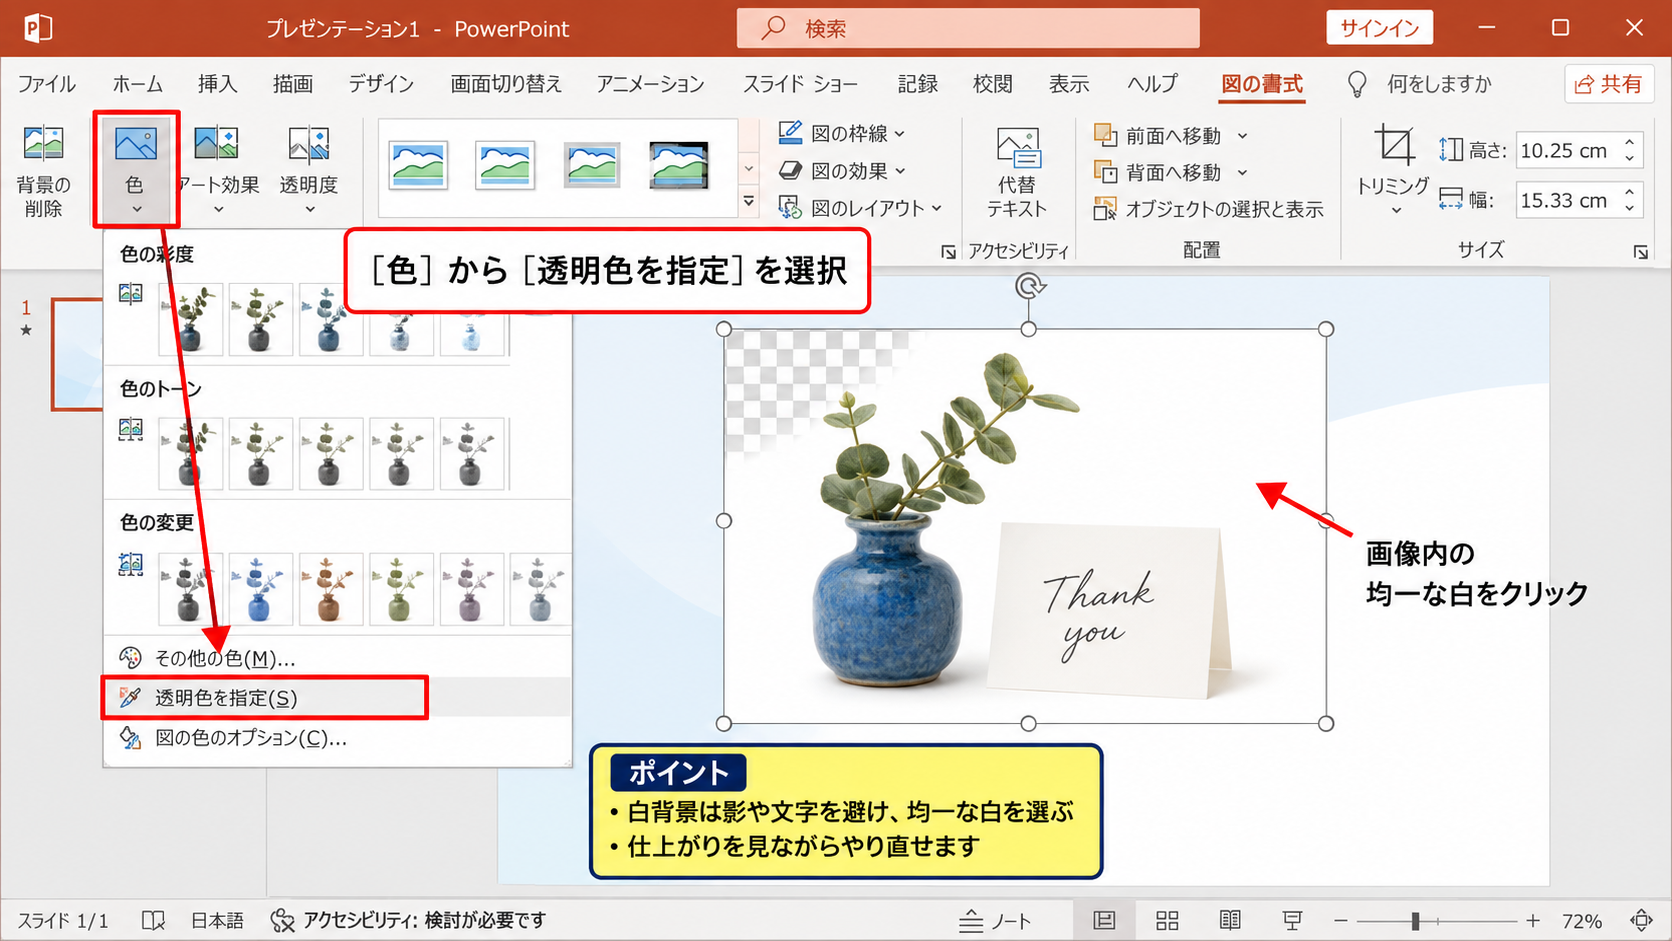The height and width of the screenshot is (941, 1672).
Task: Click the 72% zoom level
Action: tap(1582, 921)
